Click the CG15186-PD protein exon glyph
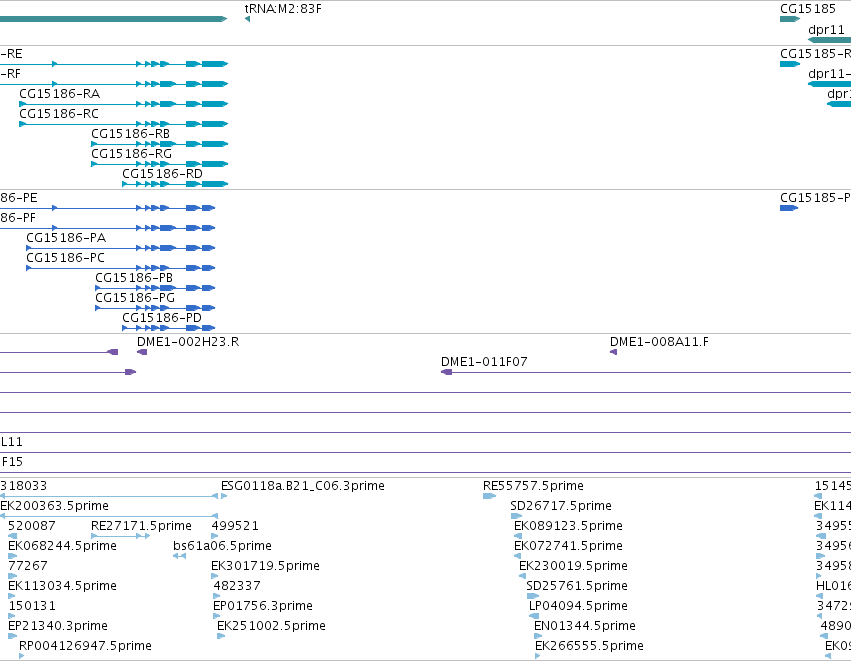This screenshot has height=661, width=851. coord(169,328)
